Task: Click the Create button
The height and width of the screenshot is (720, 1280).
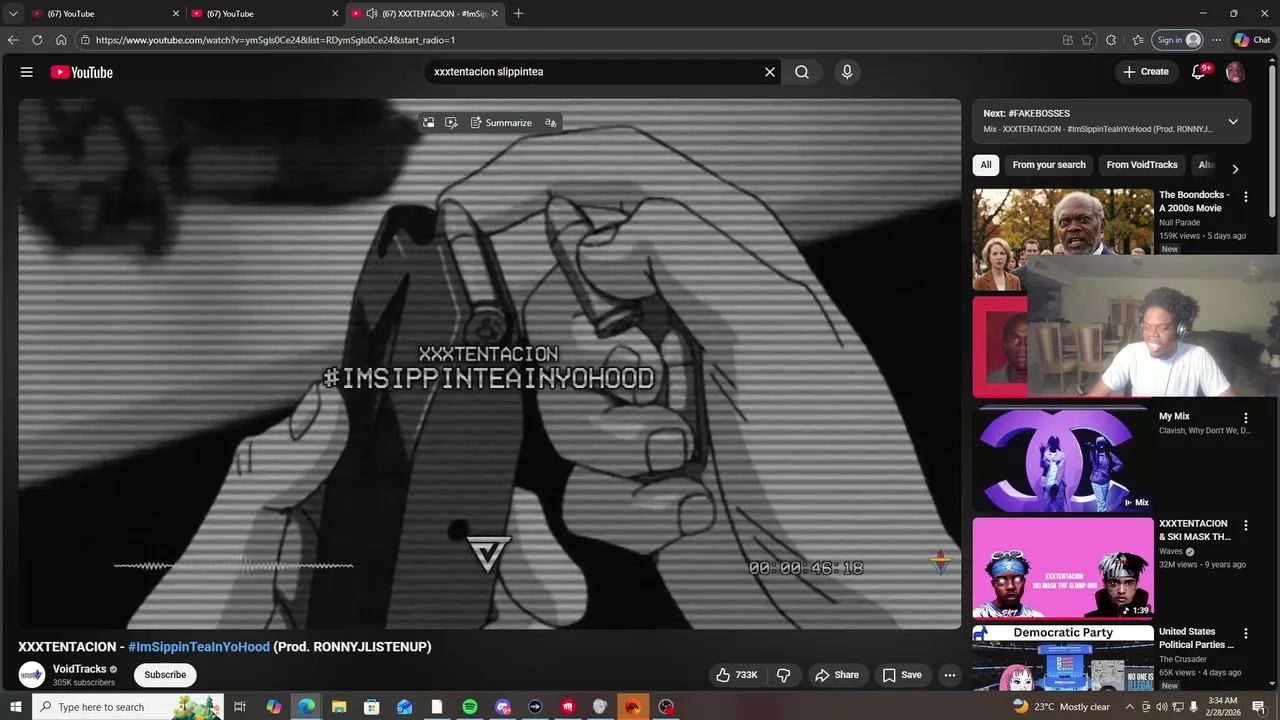Action: click(1146, 72)
